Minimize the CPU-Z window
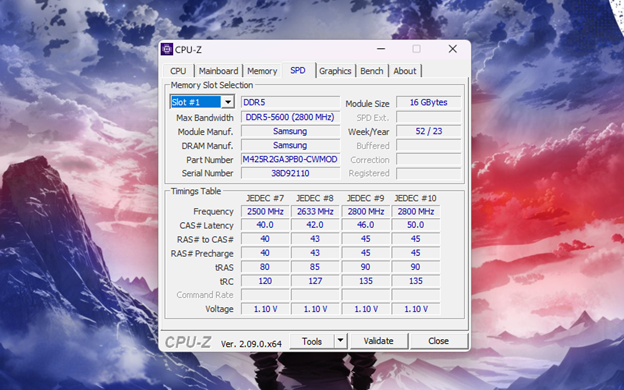The width and height of the screenshot is (624, 390). click(381, 49)
